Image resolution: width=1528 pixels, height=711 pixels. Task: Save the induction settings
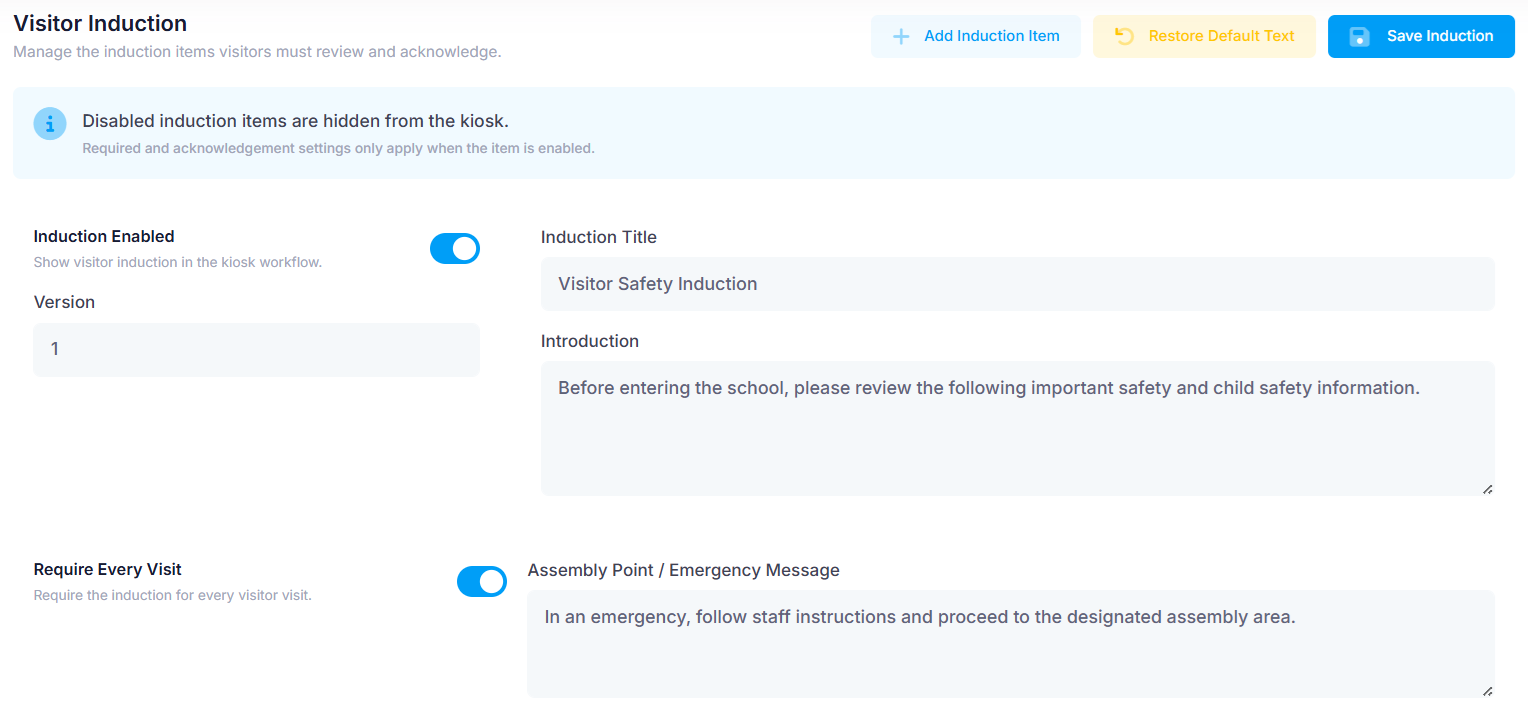[x=1421, y=36]
